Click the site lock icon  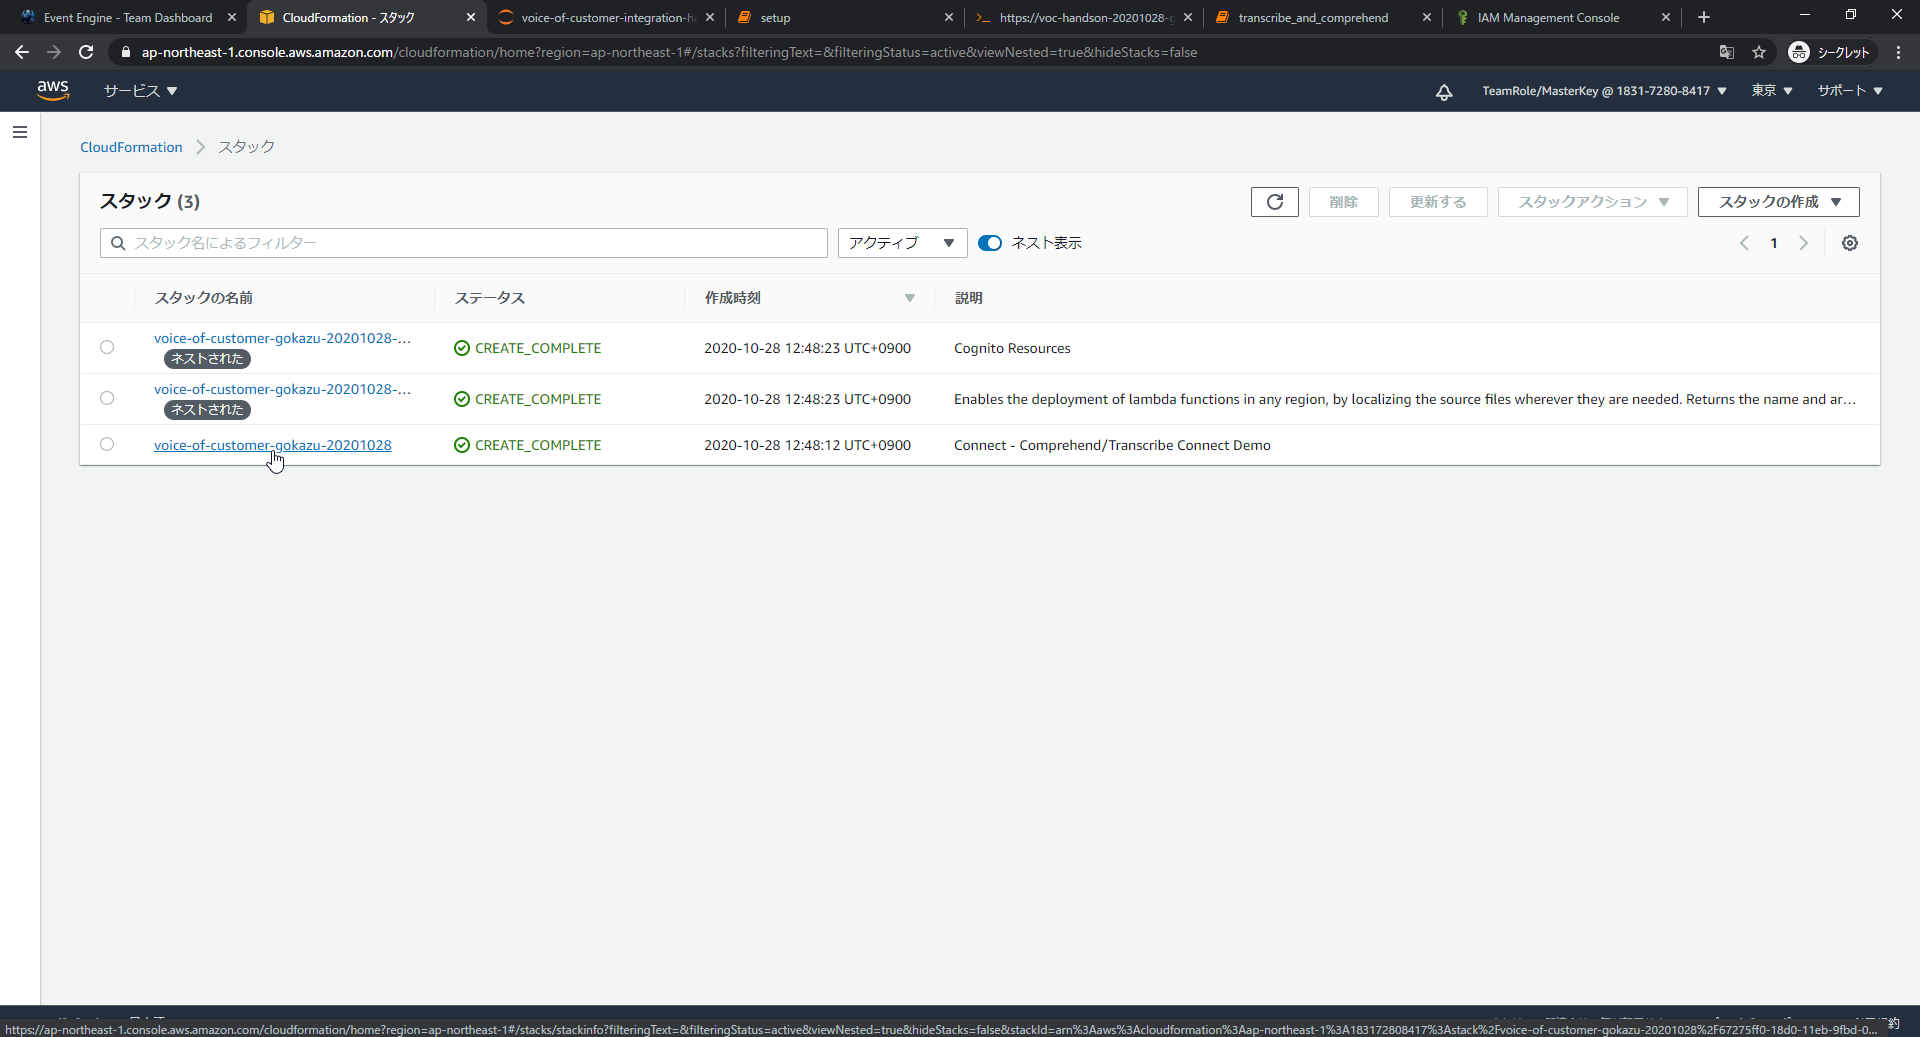tap(126, 52)
